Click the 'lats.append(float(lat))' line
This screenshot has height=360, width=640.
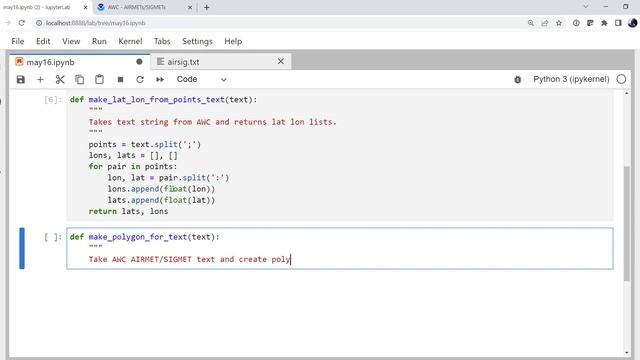pos(161,200)
